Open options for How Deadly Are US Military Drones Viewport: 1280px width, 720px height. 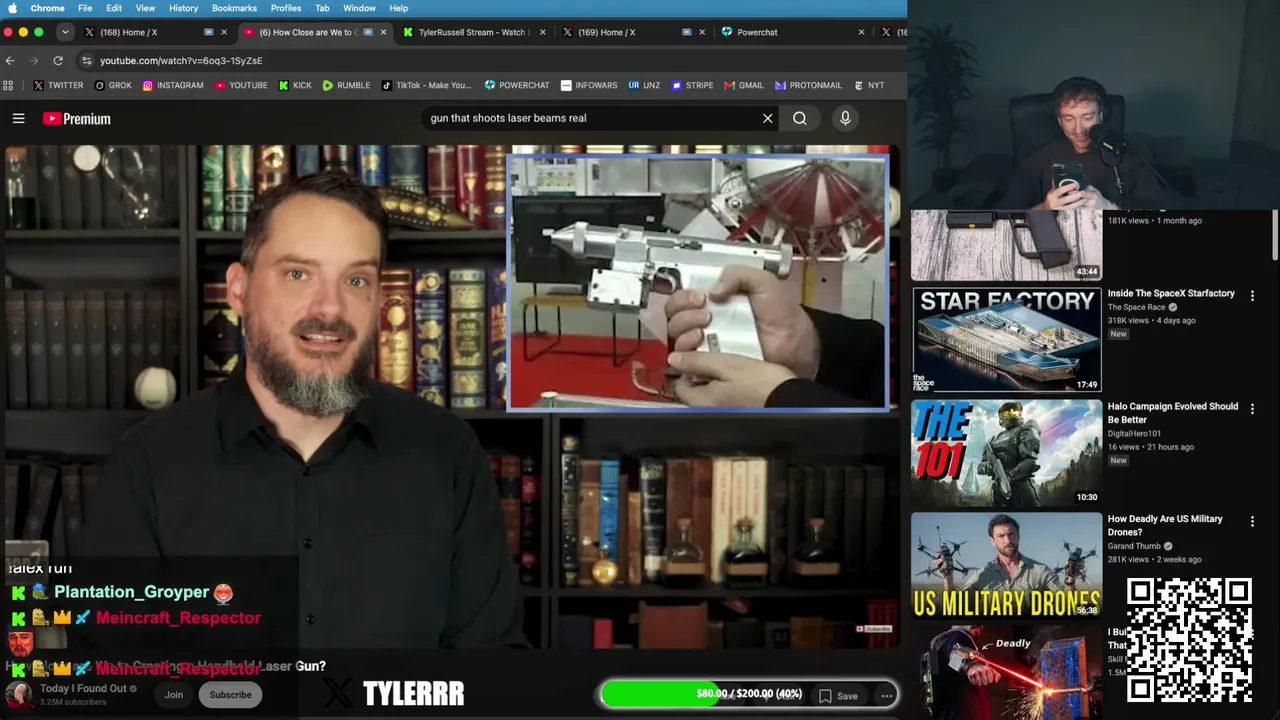[x=1252, y=521]
